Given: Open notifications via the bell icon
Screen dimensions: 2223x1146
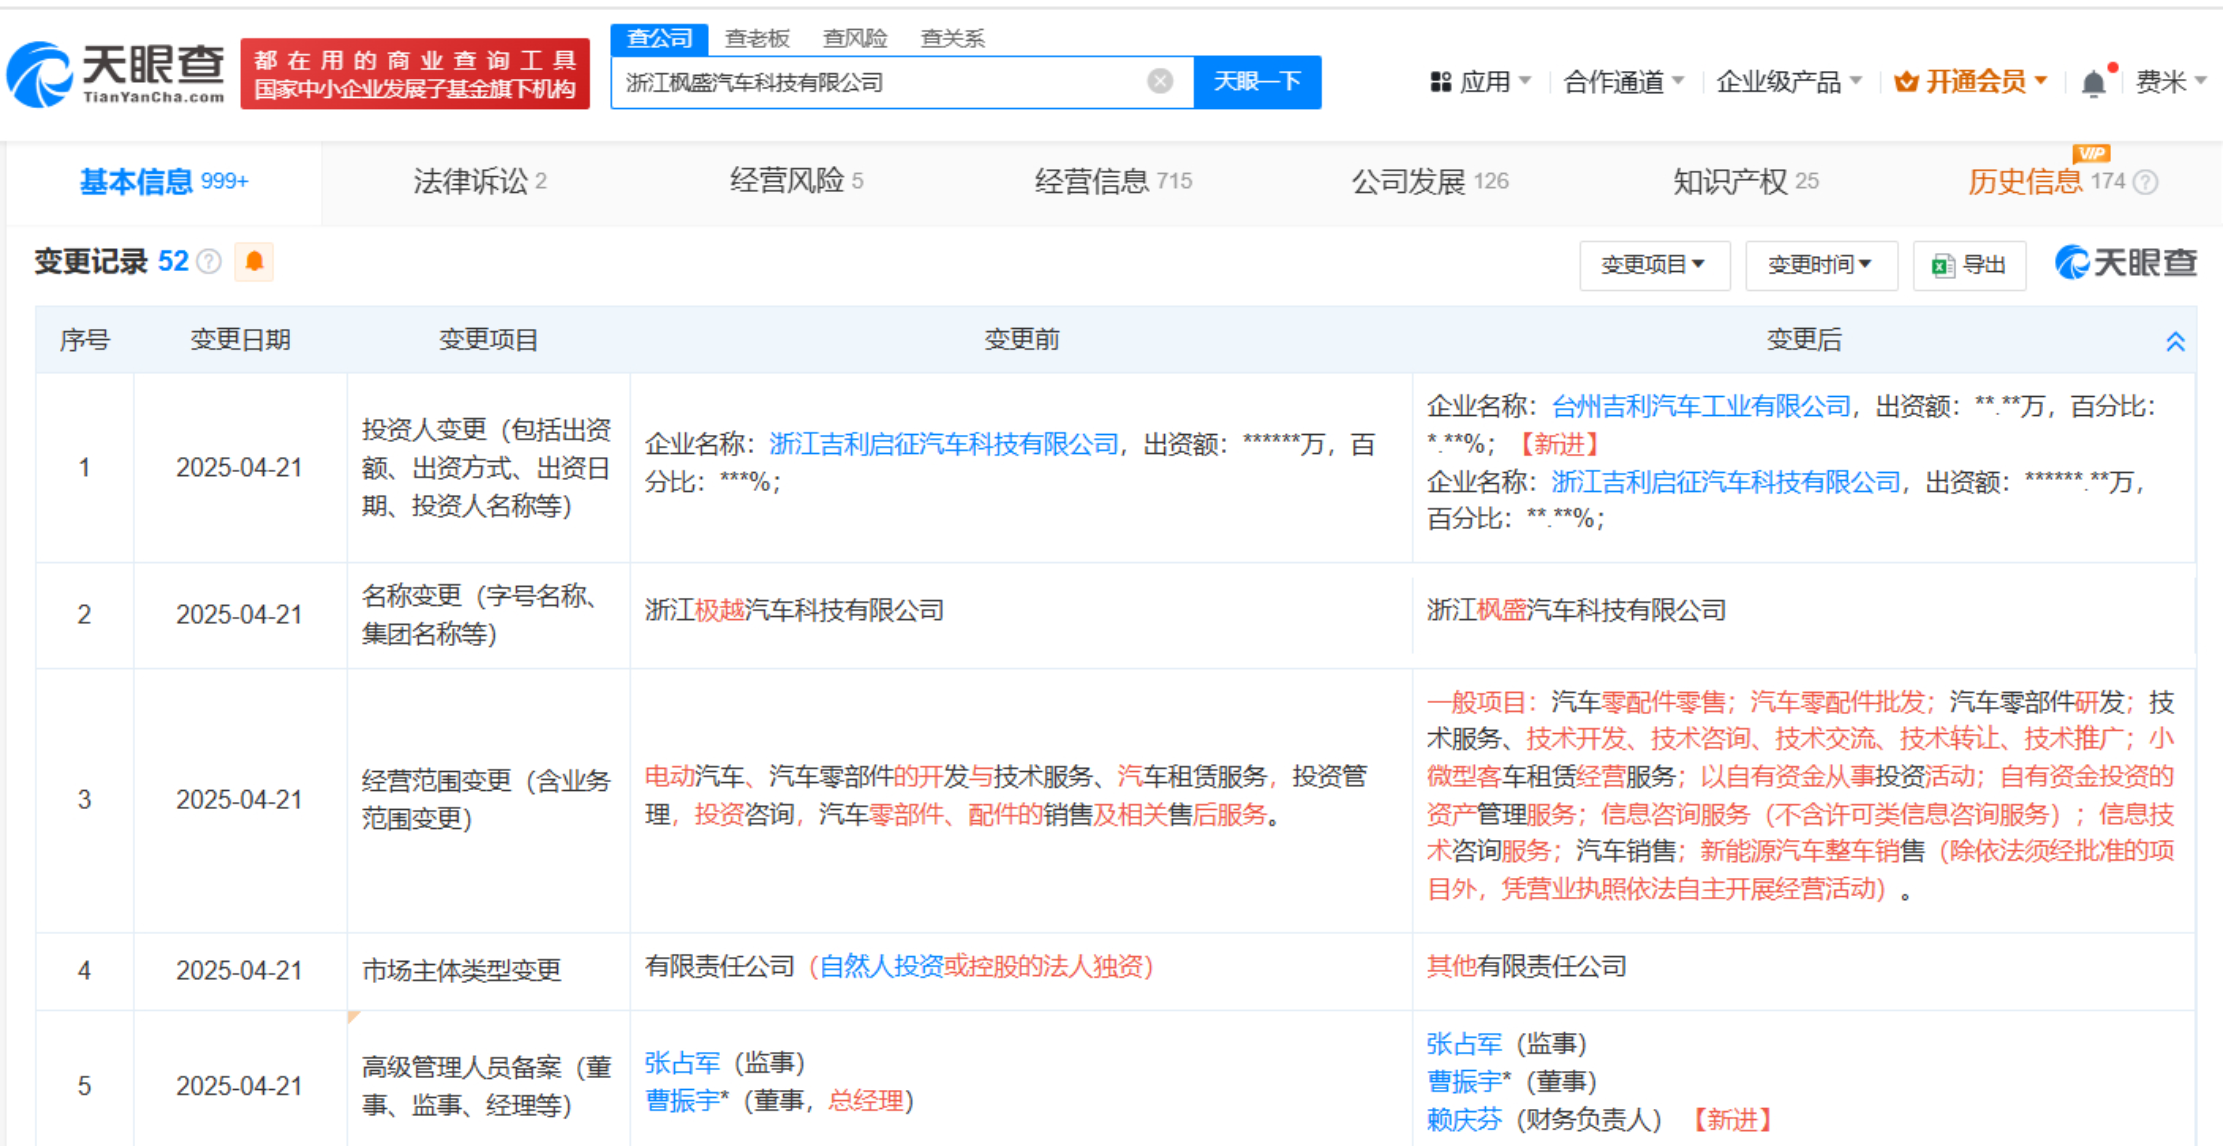Looking at the screenshot, I should [2094, 82].
